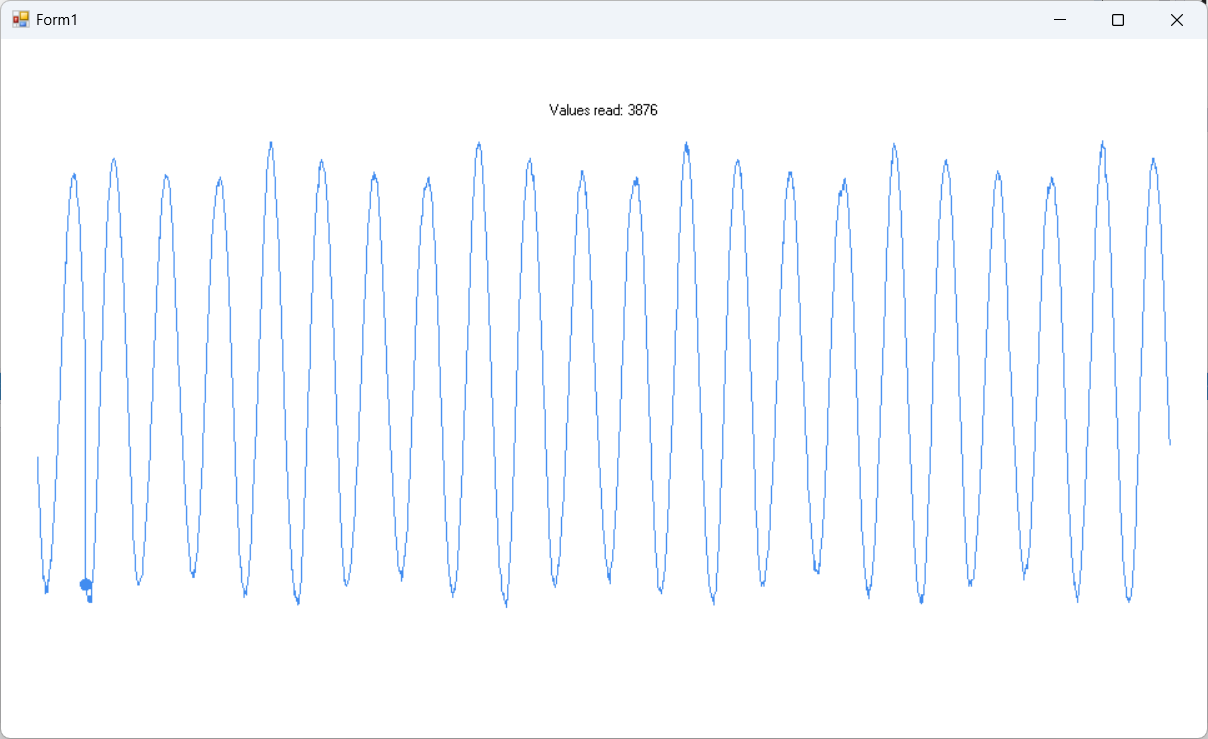The image size is (1208, 739).
Task: Click the straight vertical line above the blue dot
Action: tap(85, 400)
